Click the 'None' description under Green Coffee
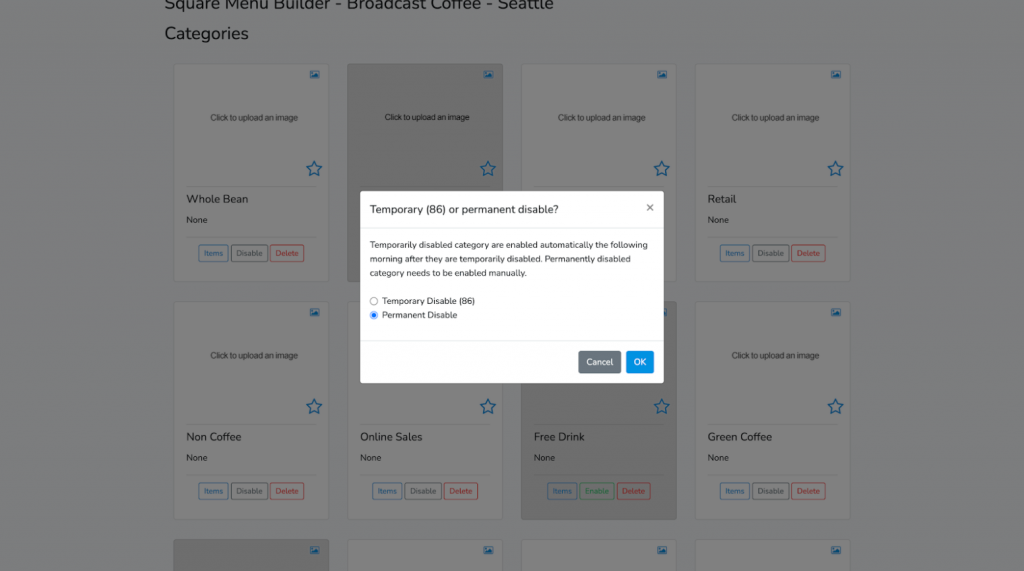 [718, 458]
